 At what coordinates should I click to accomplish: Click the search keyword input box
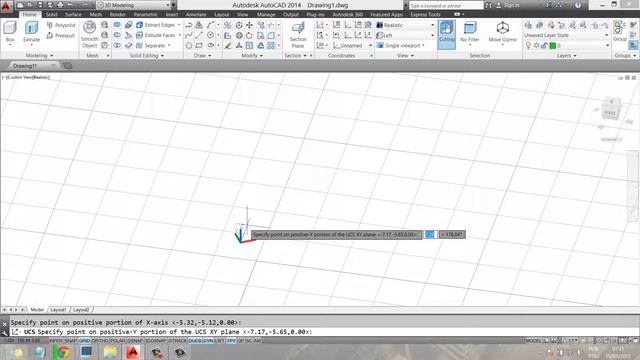click(446, 5)
